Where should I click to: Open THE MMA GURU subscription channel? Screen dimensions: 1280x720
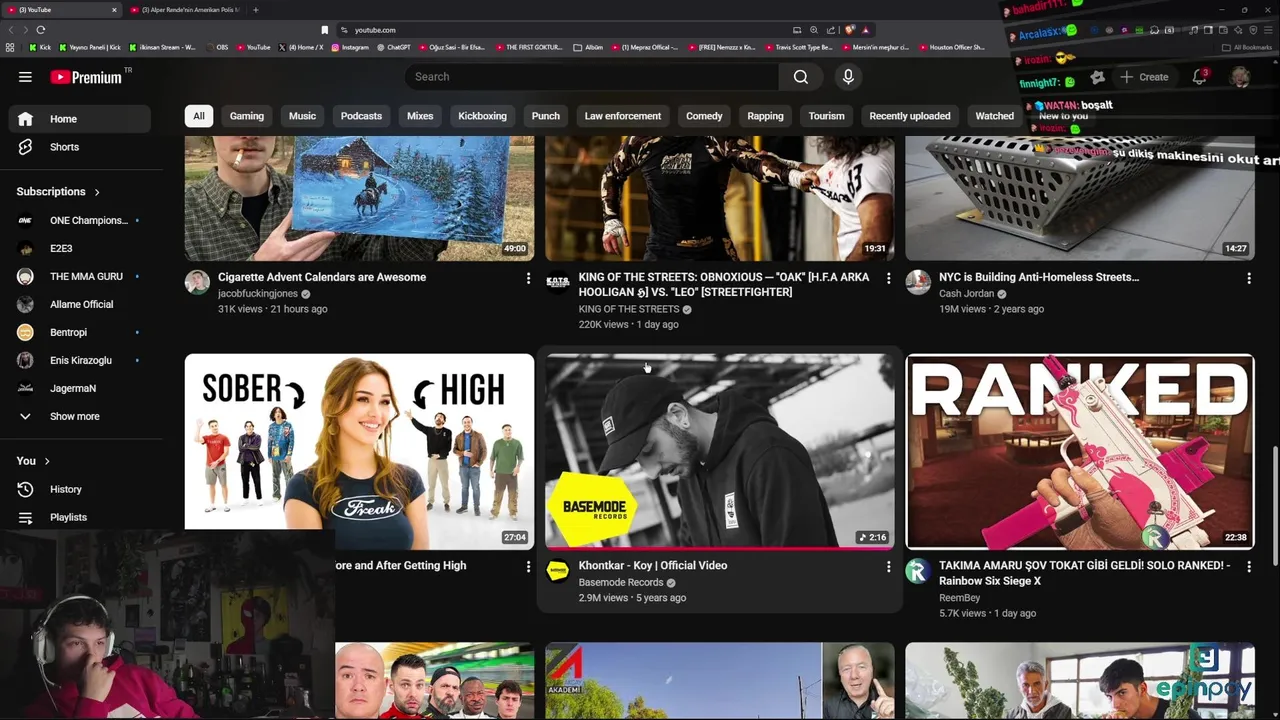(79, 276)
